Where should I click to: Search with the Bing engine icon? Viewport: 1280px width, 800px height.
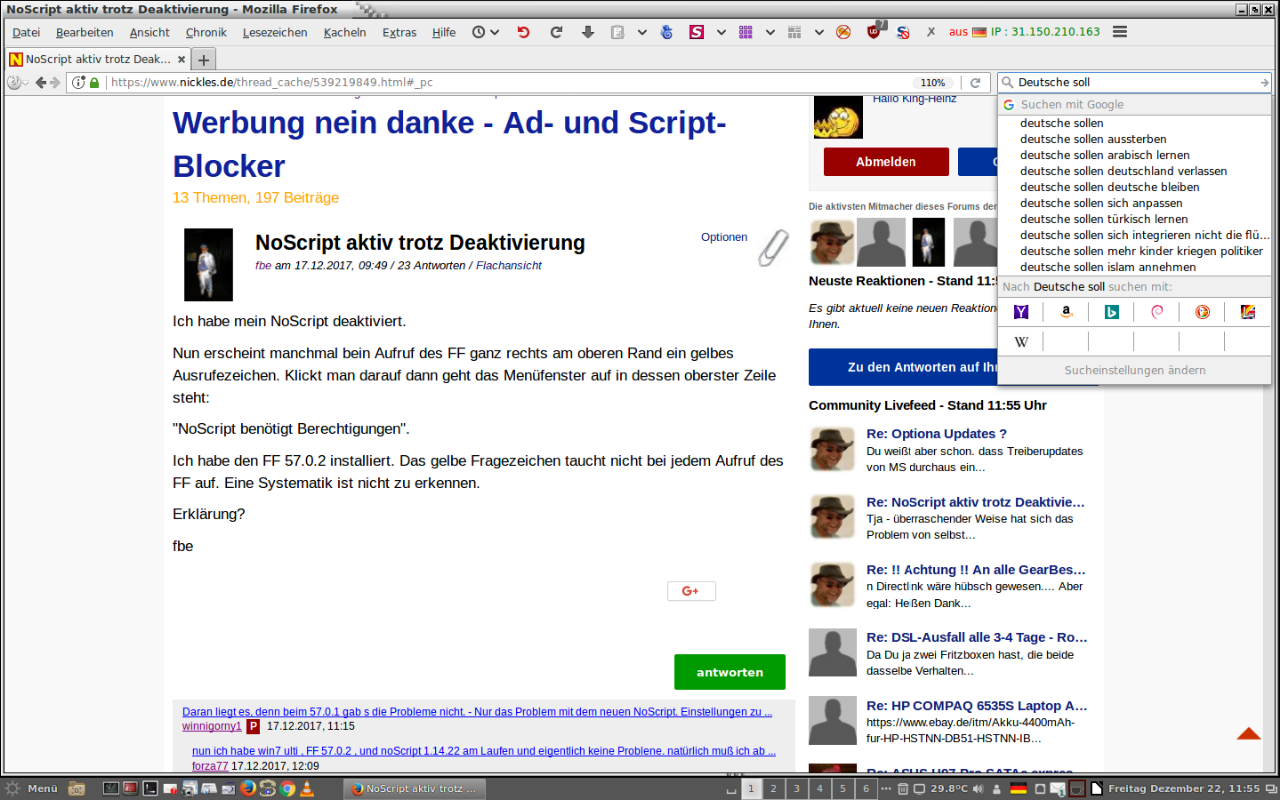(x=1111, y=312)
